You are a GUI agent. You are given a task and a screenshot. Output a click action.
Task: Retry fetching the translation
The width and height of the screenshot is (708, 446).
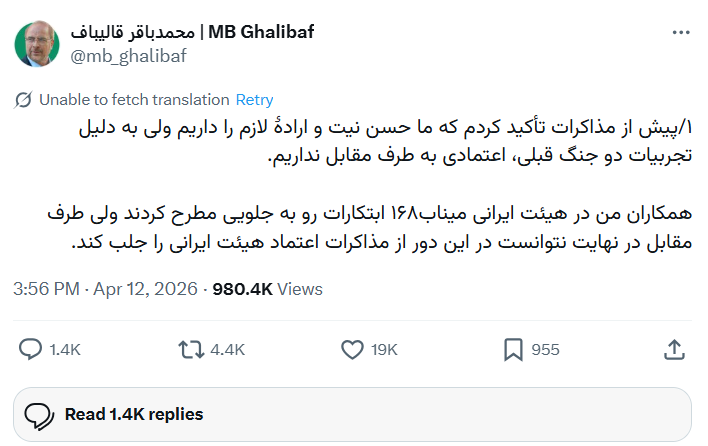[254, 100]
